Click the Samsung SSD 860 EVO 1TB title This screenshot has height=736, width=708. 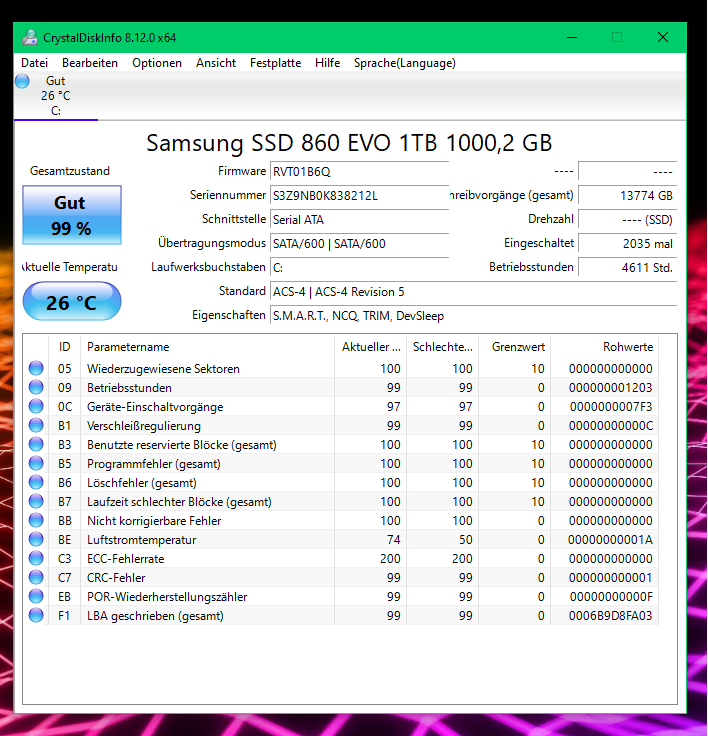coord(349,143)
